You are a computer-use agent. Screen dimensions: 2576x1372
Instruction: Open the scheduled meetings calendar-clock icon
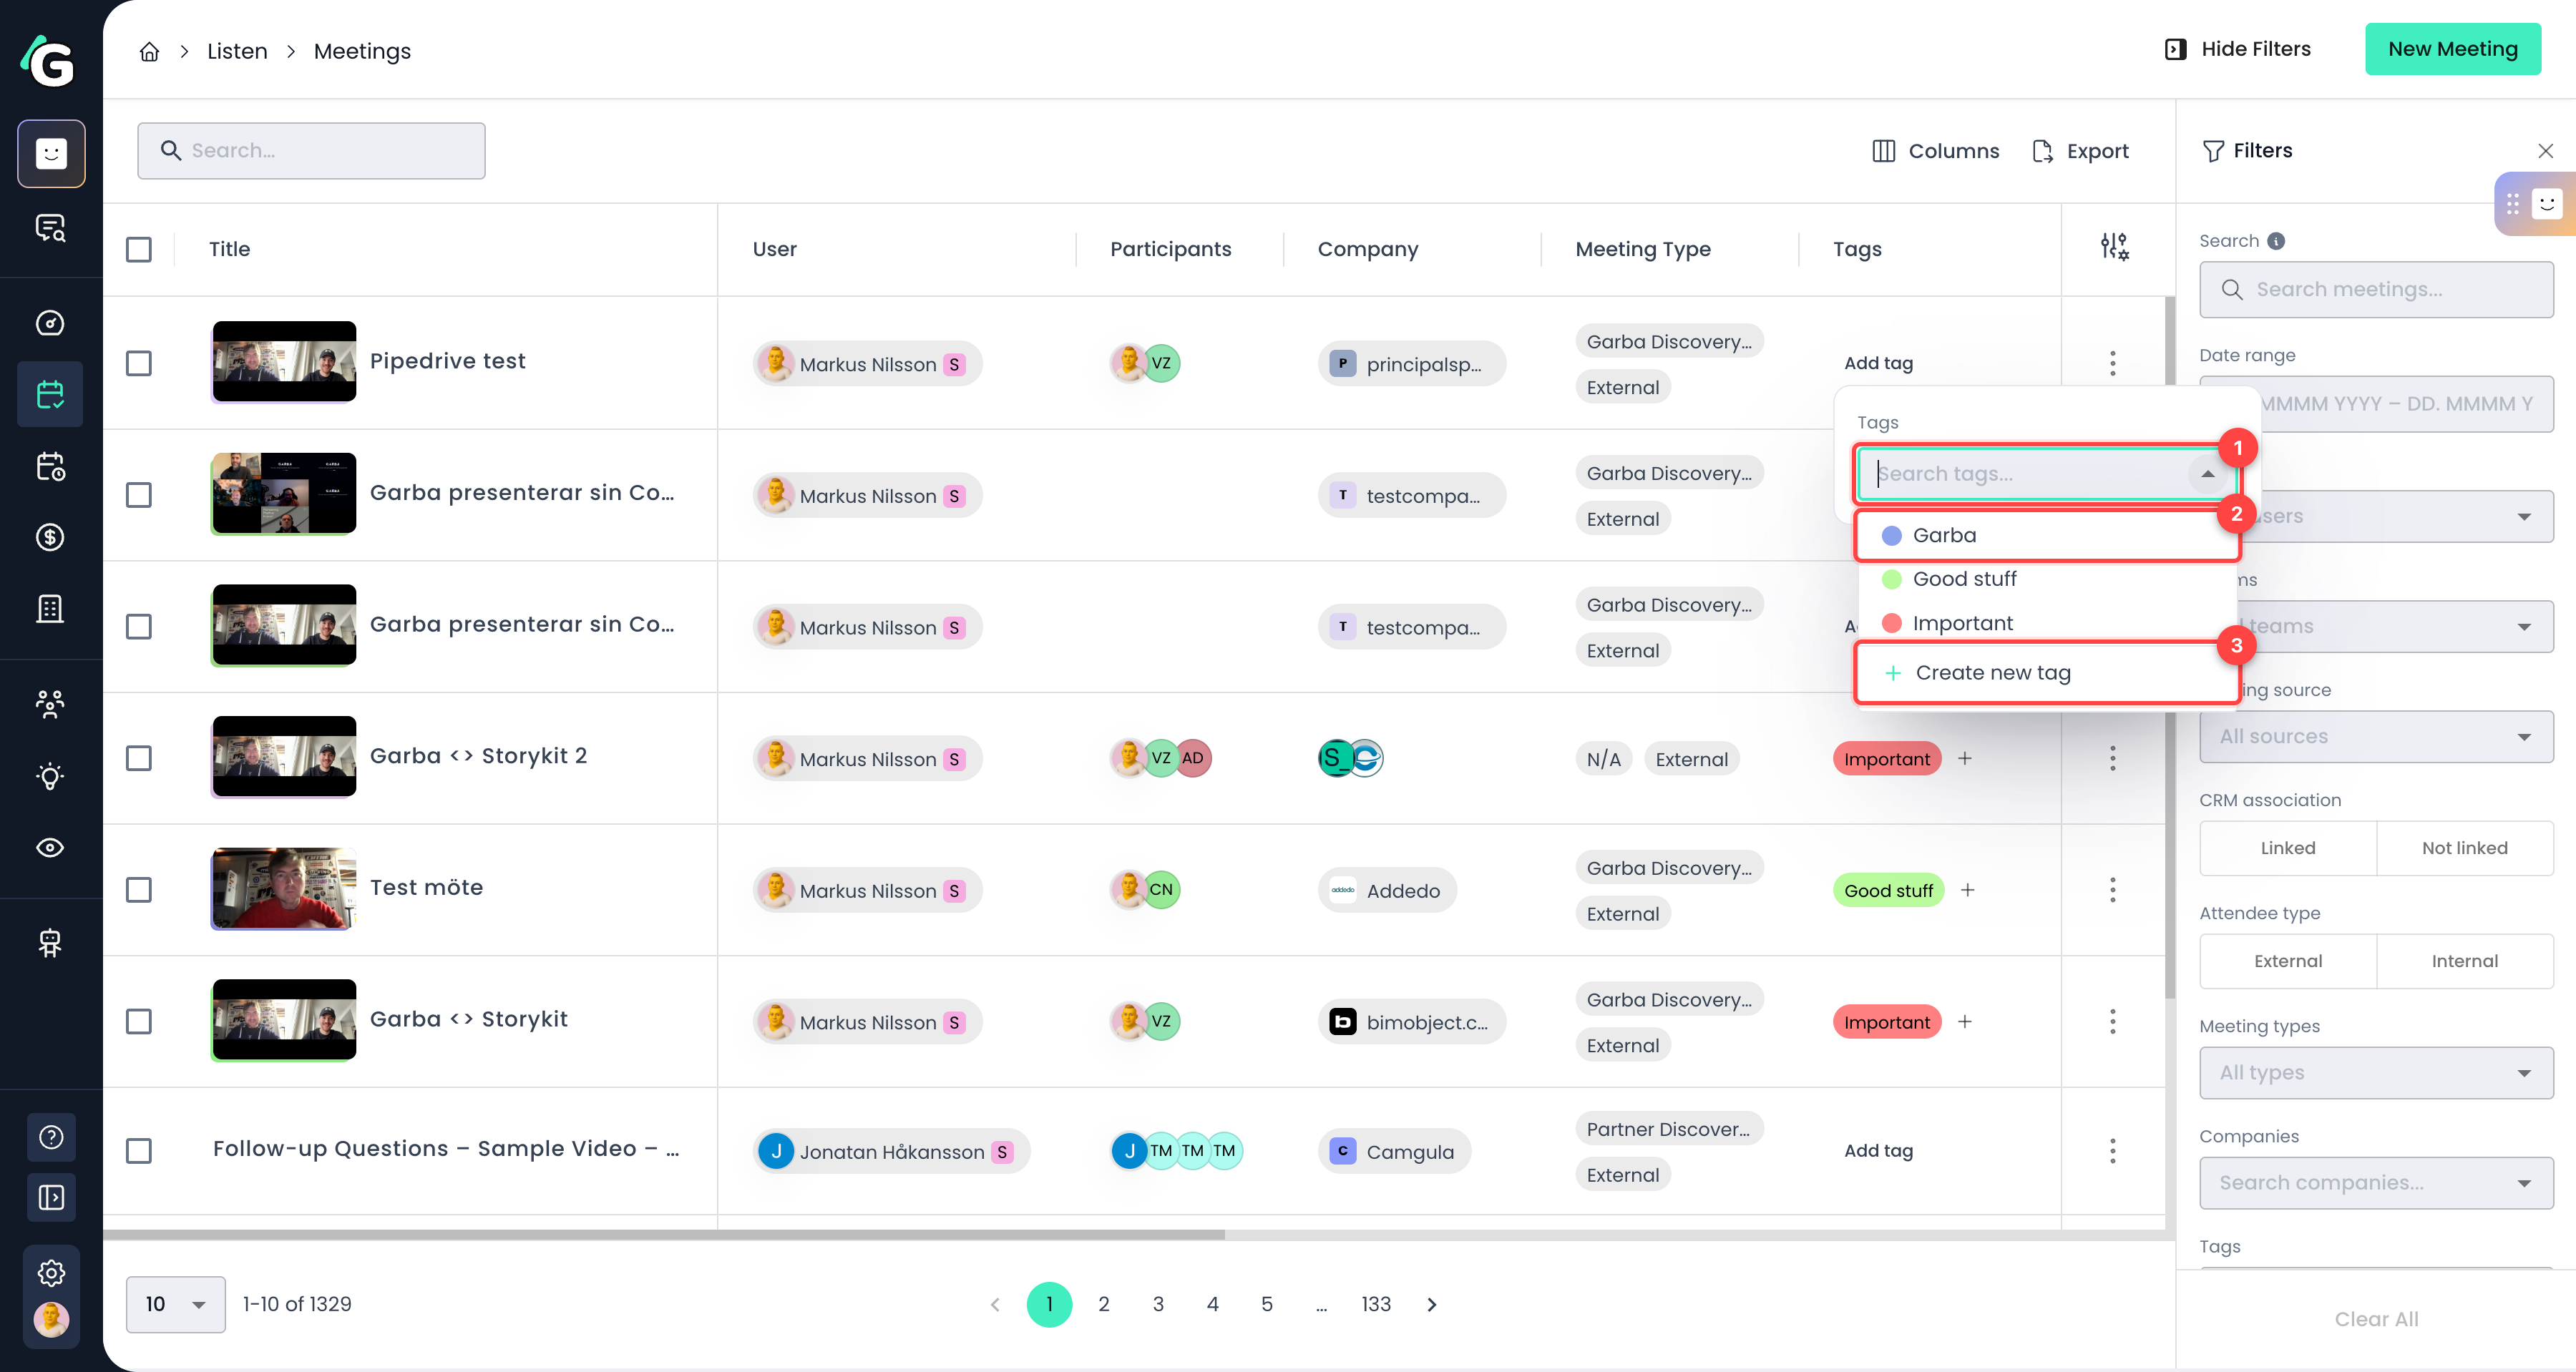point(51,466)
